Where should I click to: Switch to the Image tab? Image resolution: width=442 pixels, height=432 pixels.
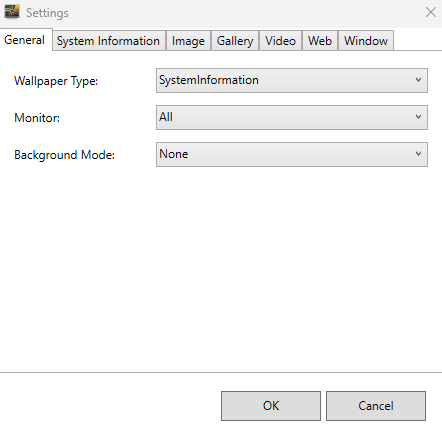pyautogui.click(x=188, y=41)
